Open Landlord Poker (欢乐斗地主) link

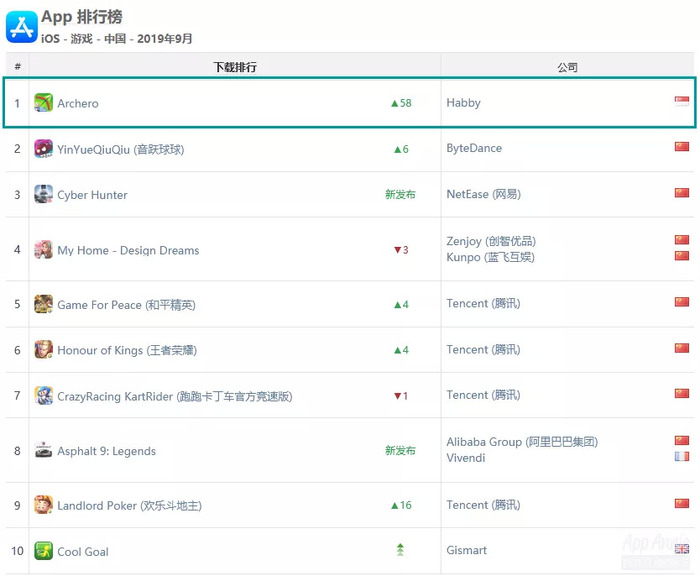tap(129, 506)
